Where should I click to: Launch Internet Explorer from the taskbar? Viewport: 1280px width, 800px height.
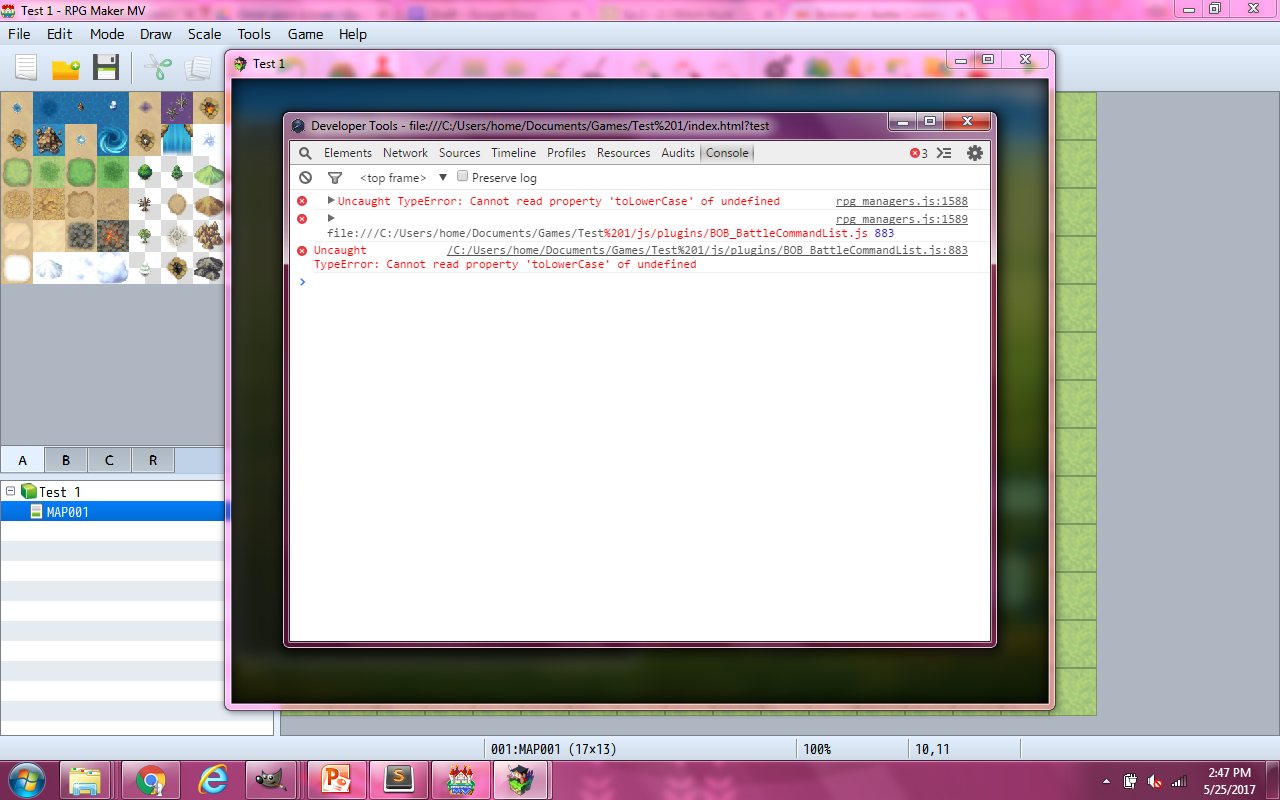pos(213,780)
